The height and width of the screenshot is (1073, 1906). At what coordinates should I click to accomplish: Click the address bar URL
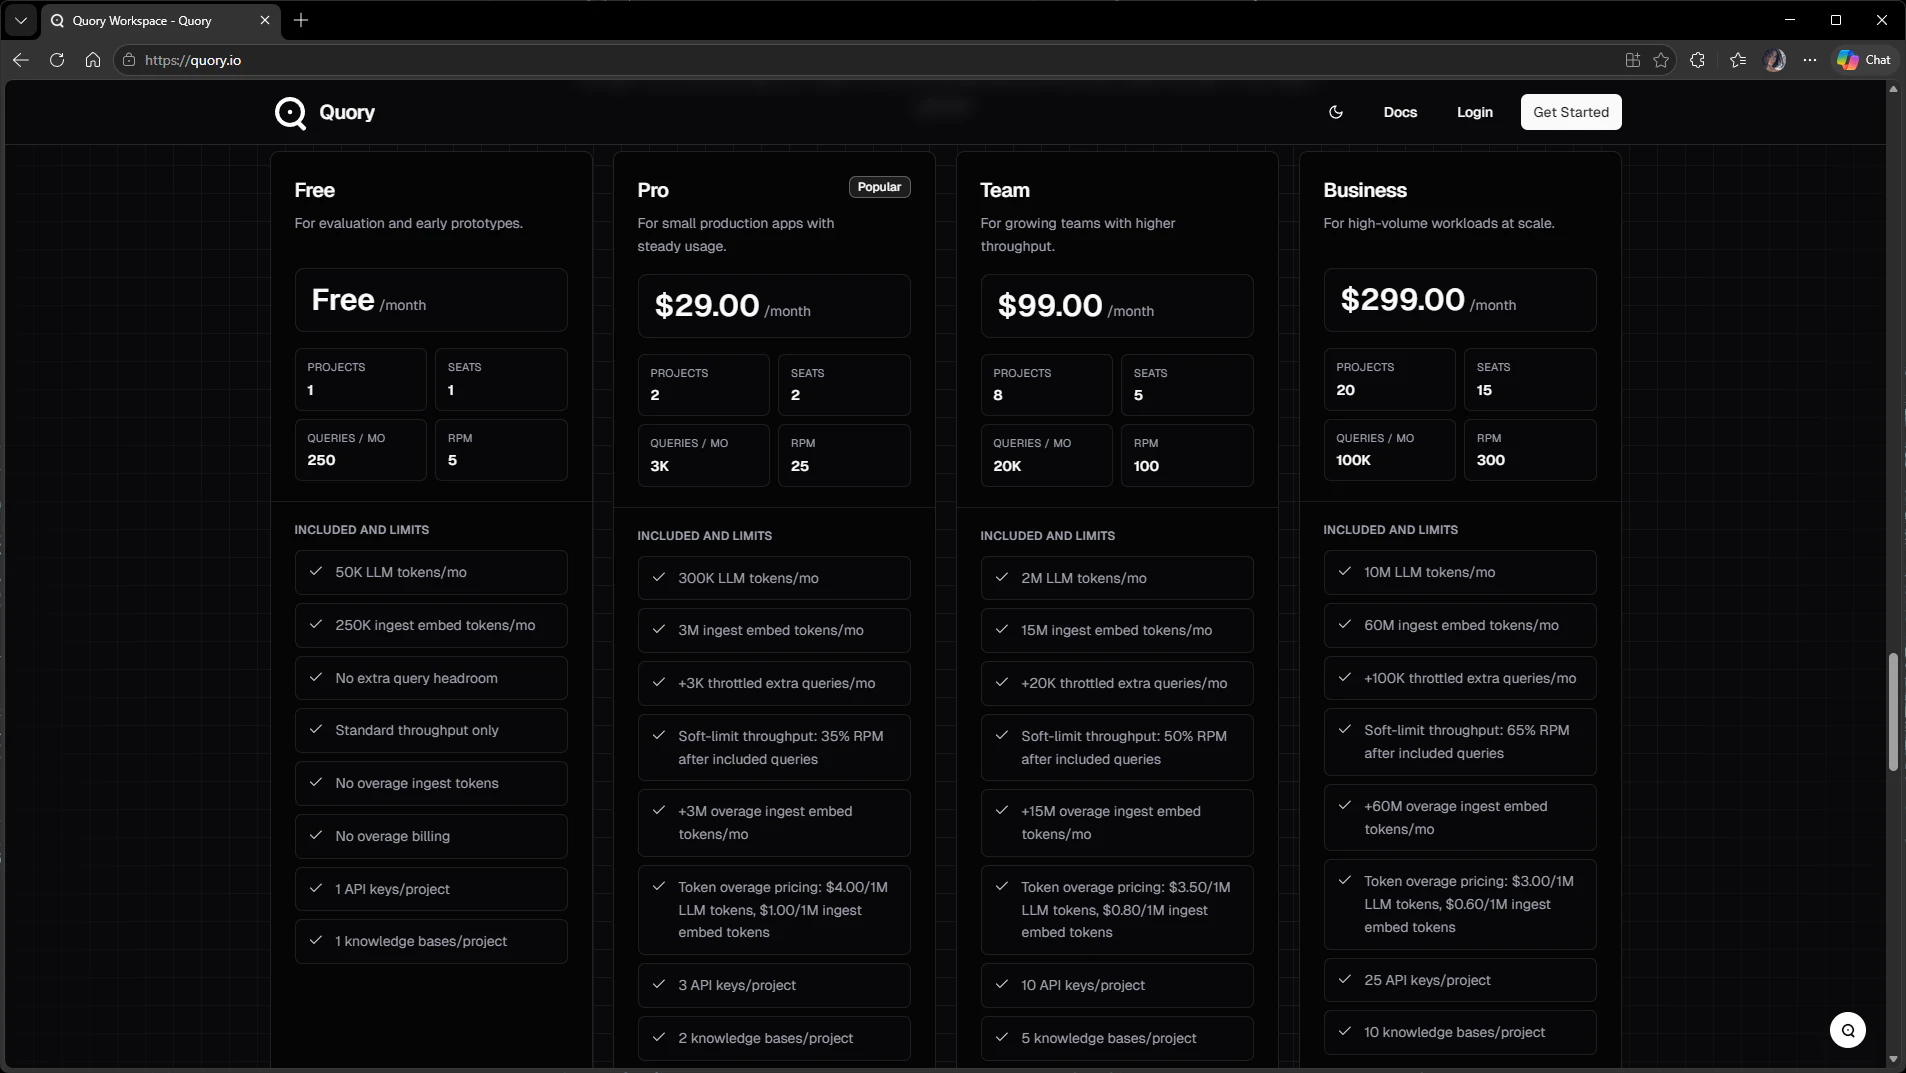[x=193, y=60]
